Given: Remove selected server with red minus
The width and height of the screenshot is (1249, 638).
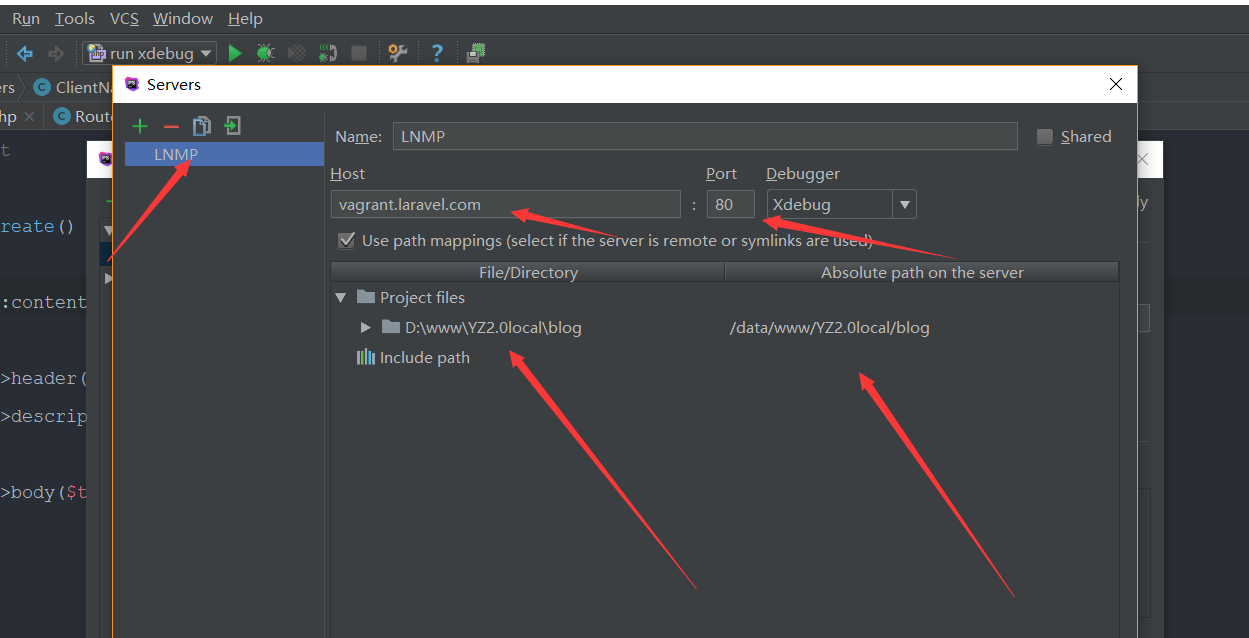Looking at the screenshot, I should [x=171, y=126].
